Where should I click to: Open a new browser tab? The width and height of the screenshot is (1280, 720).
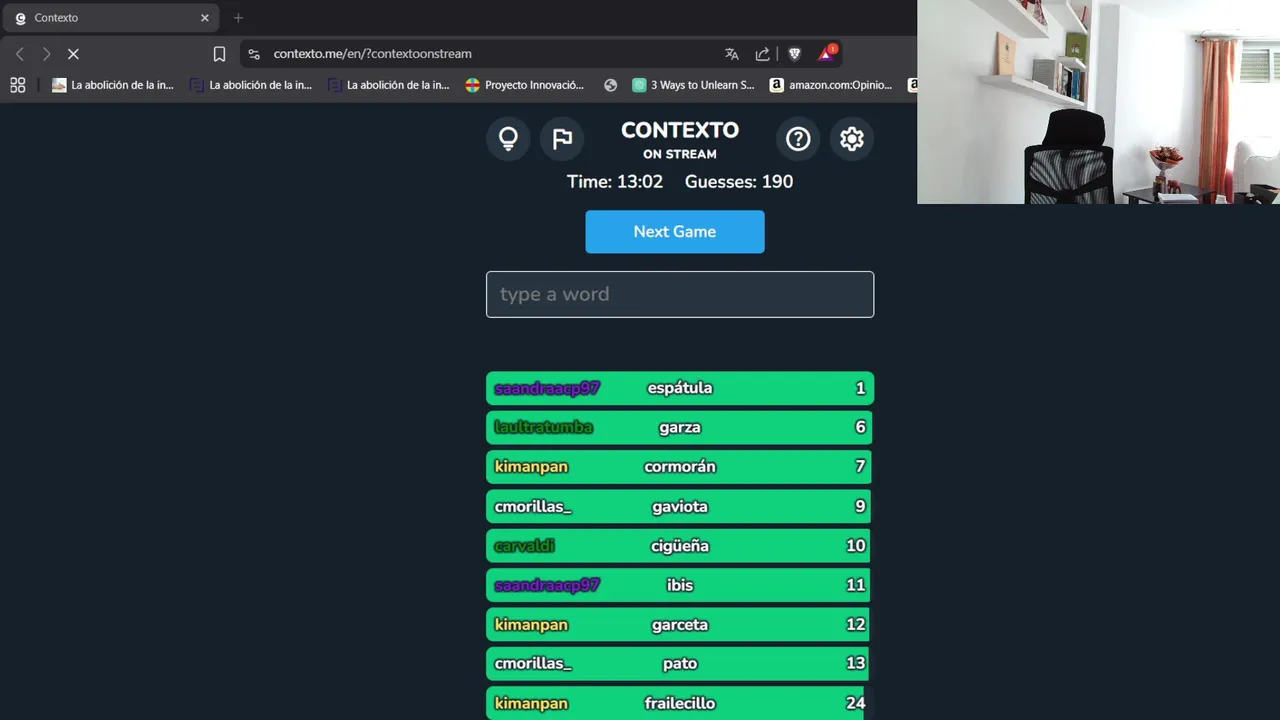238,18
